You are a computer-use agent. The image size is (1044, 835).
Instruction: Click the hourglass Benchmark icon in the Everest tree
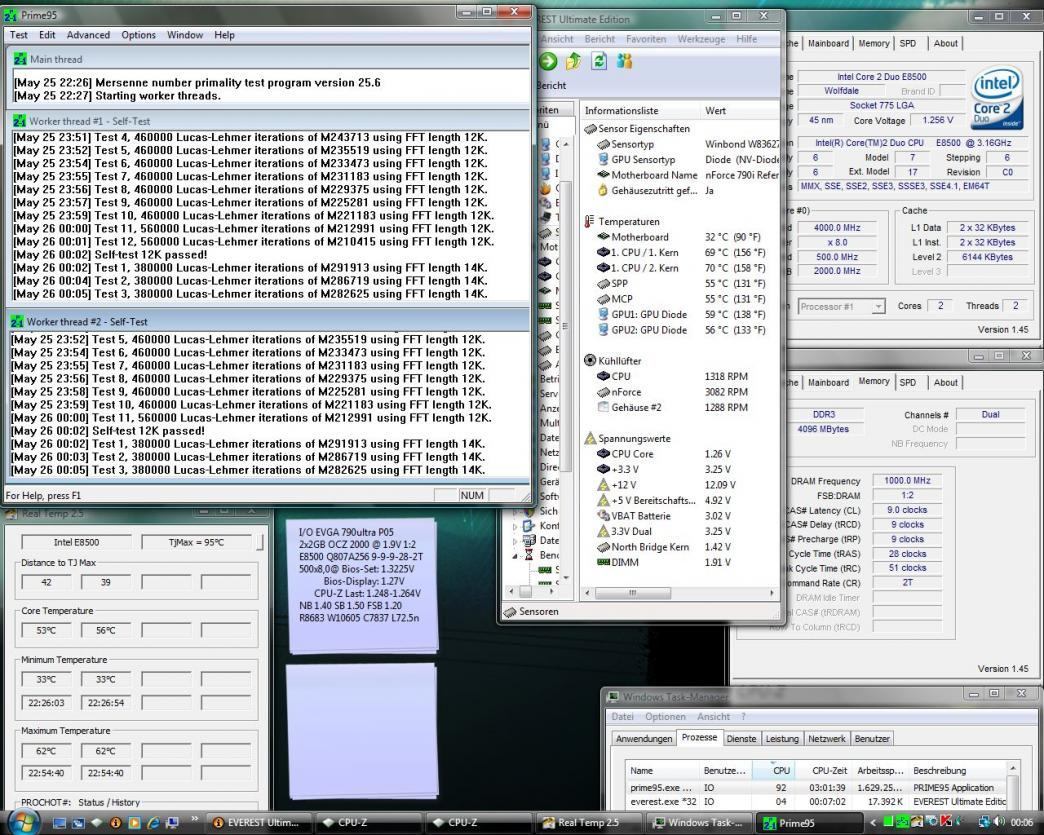[x=529, y=555]
